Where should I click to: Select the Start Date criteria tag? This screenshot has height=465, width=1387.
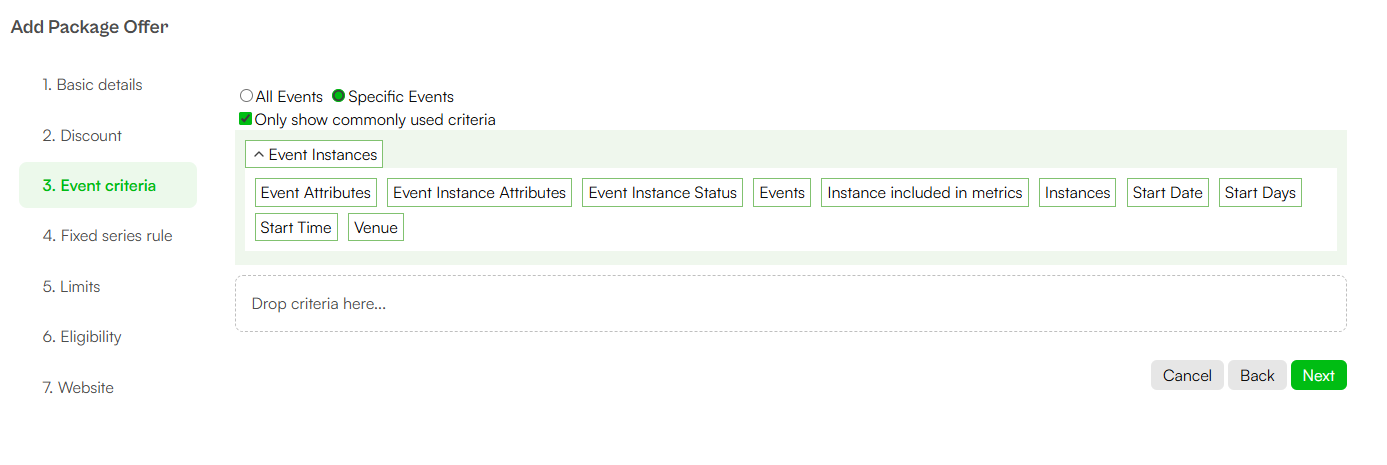click(1168, 192)
